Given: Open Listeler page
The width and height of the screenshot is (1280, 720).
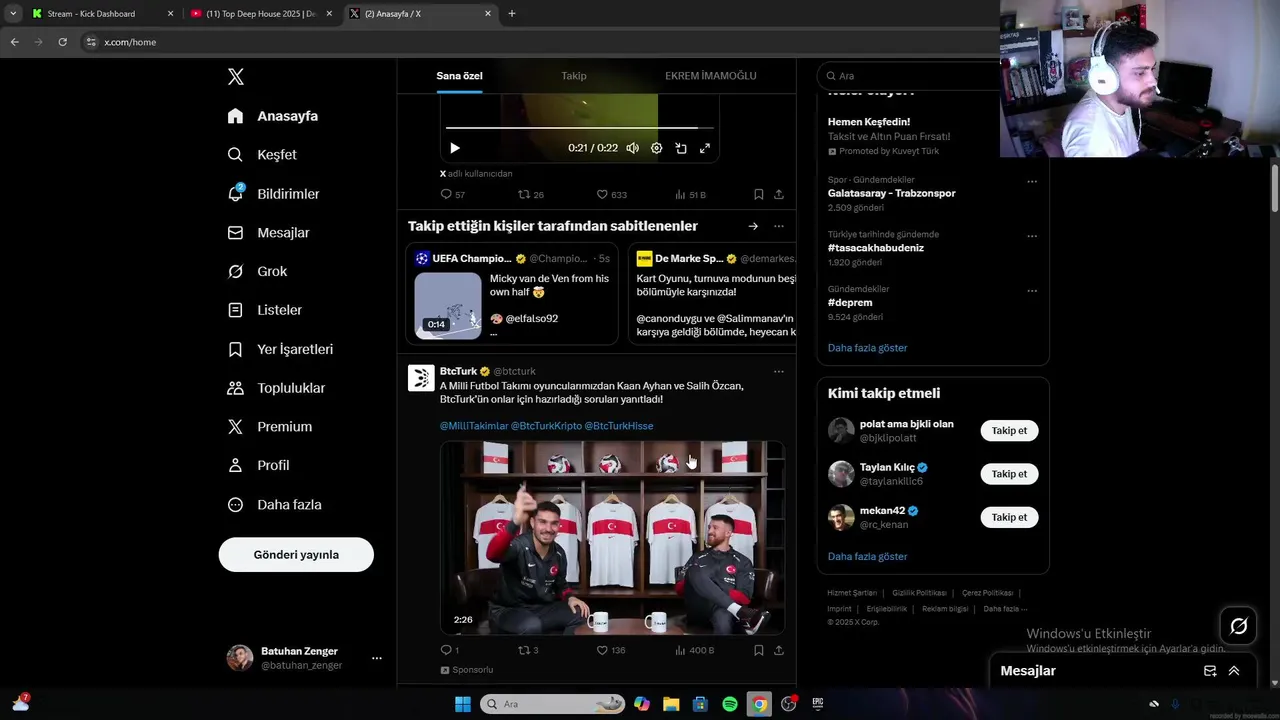Looking at the screenshot, I should point(264,310).
